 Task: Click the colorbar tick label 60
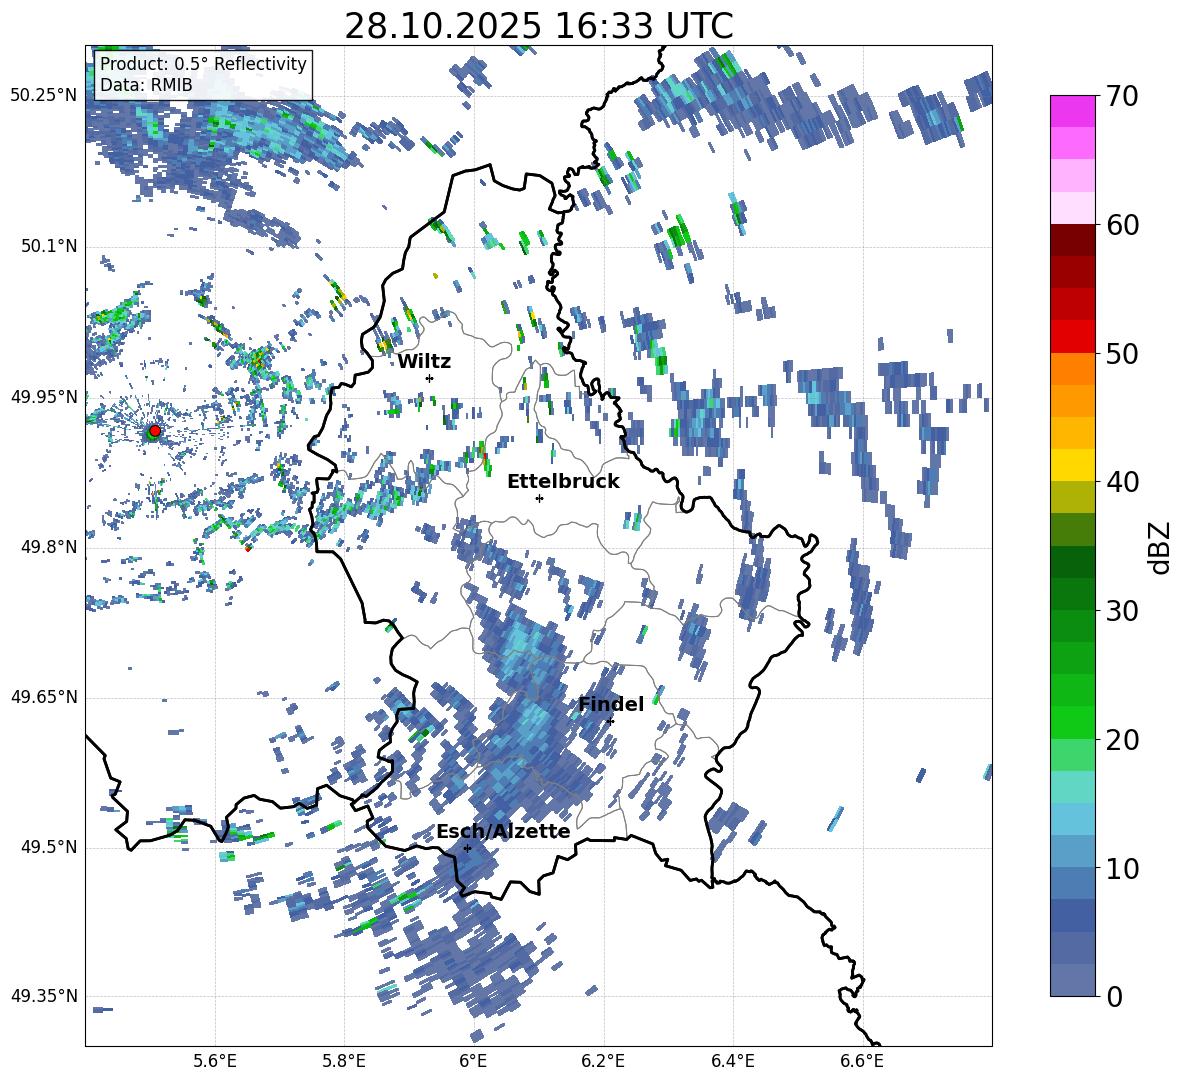click(1122, 225)
